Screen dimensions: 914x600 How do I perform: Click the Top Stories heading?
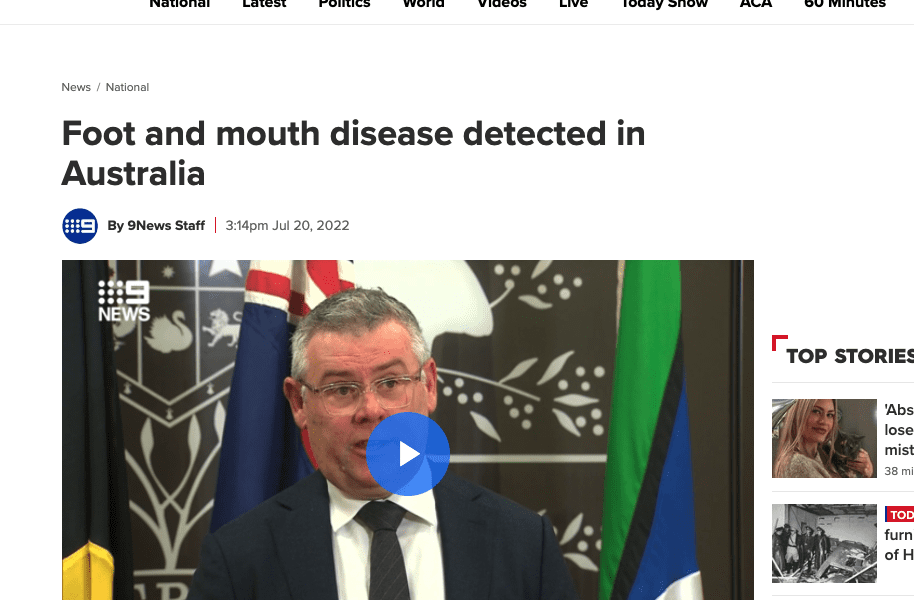point(850,356)
